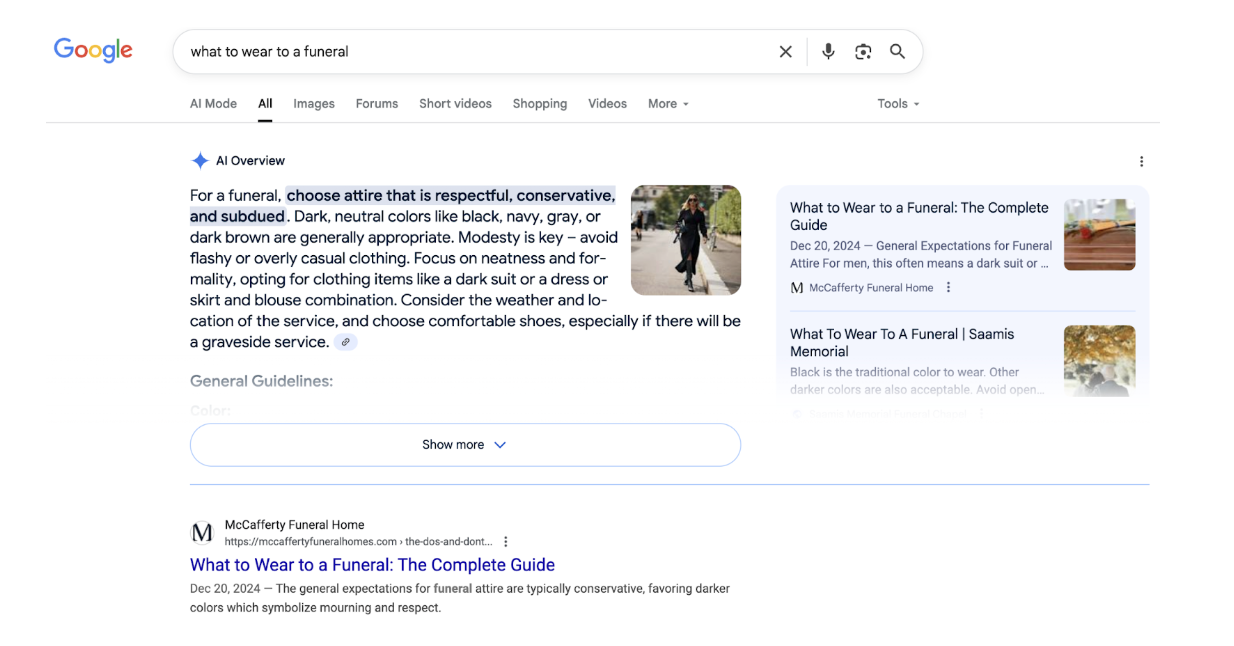This screenshot has height=646, width=1234.
Task: Click the result snippet dated Dec 20, 2024
Action: (460, 598)
